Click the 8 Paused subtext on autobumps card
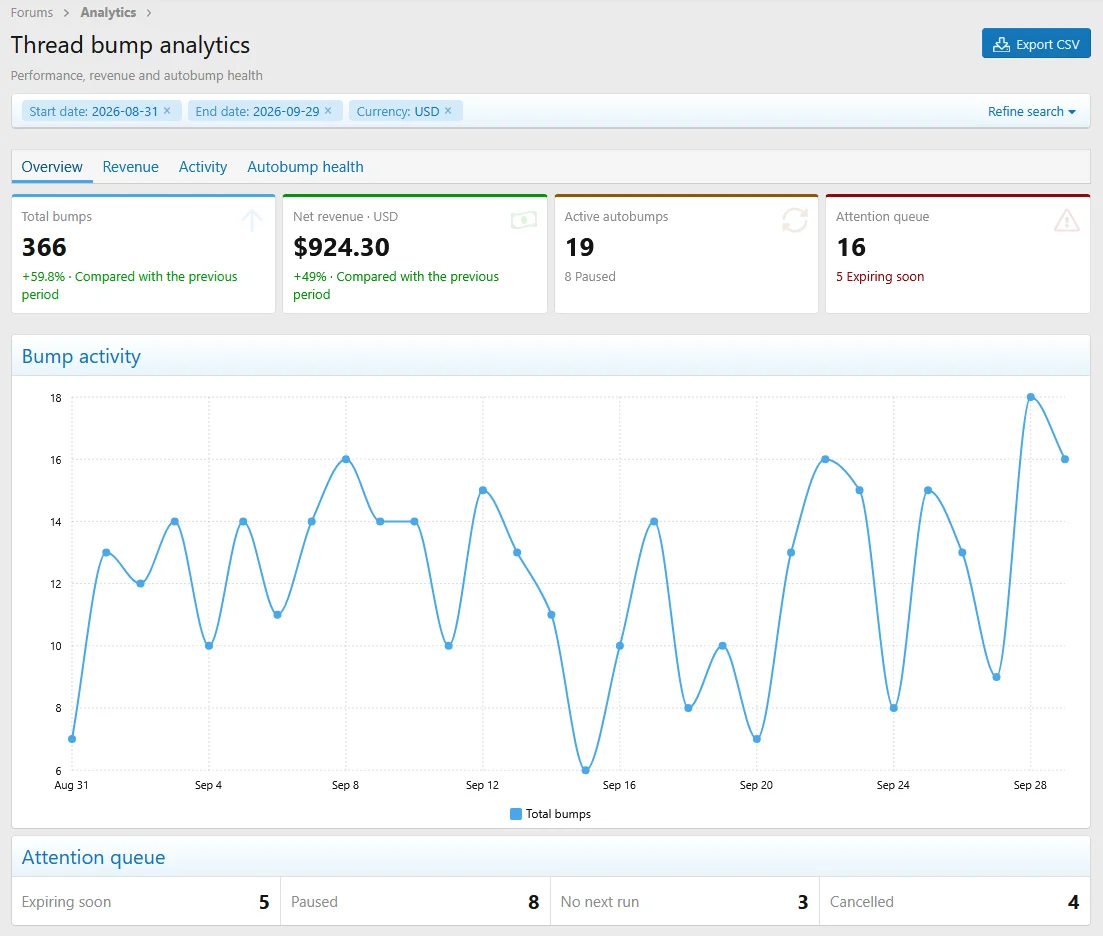This screenshot has width=1103, height=936. click(x=589, y=276)
